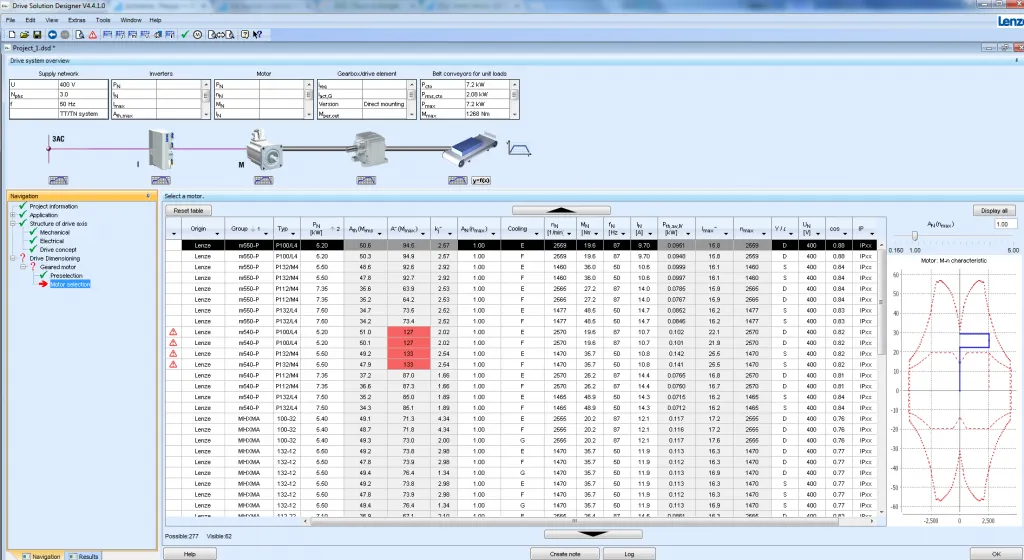
Task: Collapse the Structure of drive axis node
Action: point(12,223)
